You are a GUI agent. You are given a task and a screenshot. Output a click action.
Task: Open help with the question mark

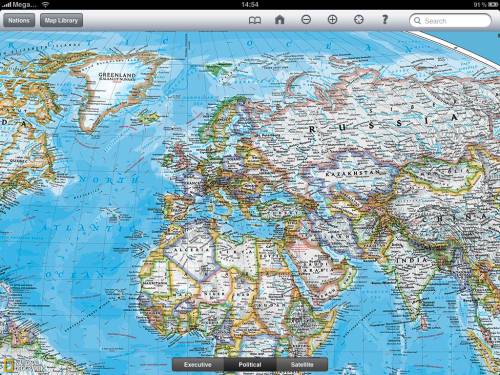pyautogui.click(x=385, y=19)
